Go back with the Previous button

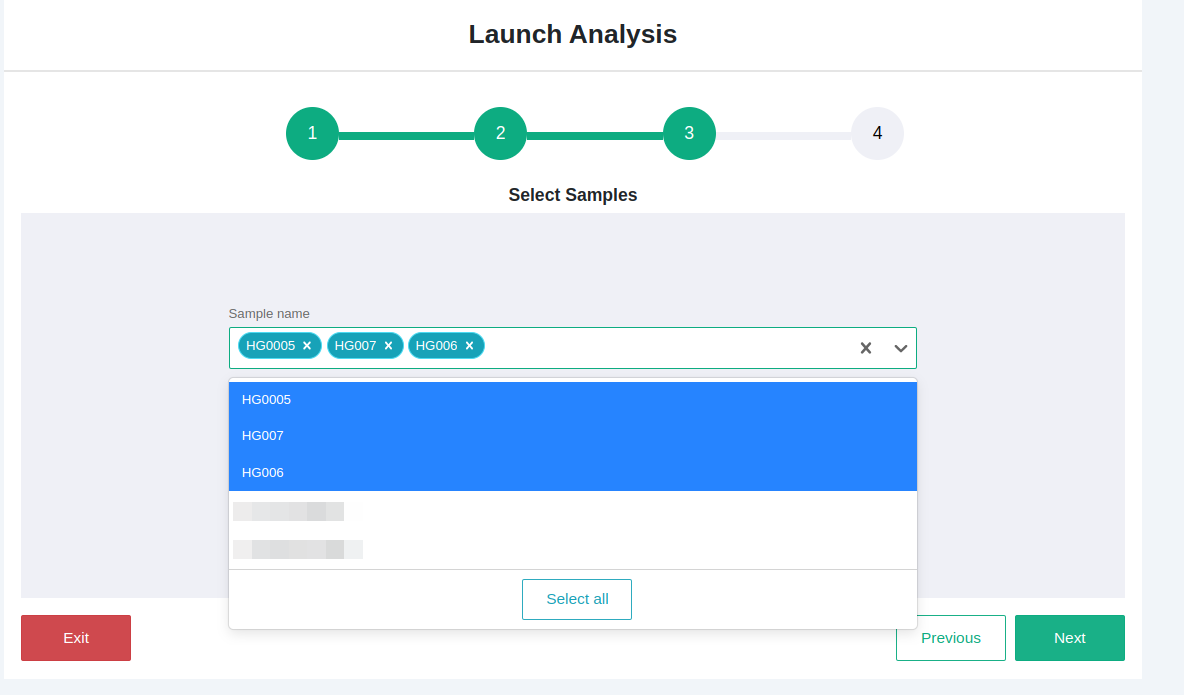point(950,638)
